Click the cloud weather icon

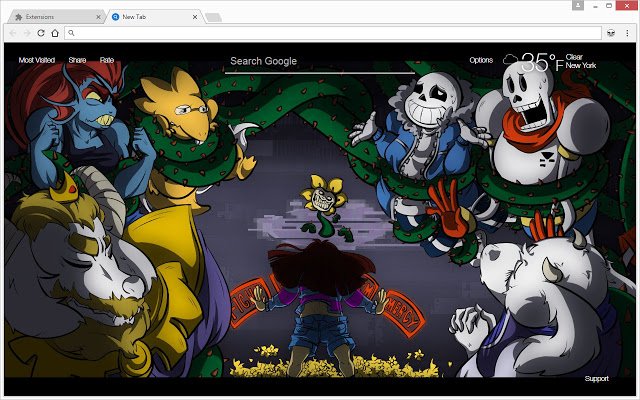(x=510, y=60)
